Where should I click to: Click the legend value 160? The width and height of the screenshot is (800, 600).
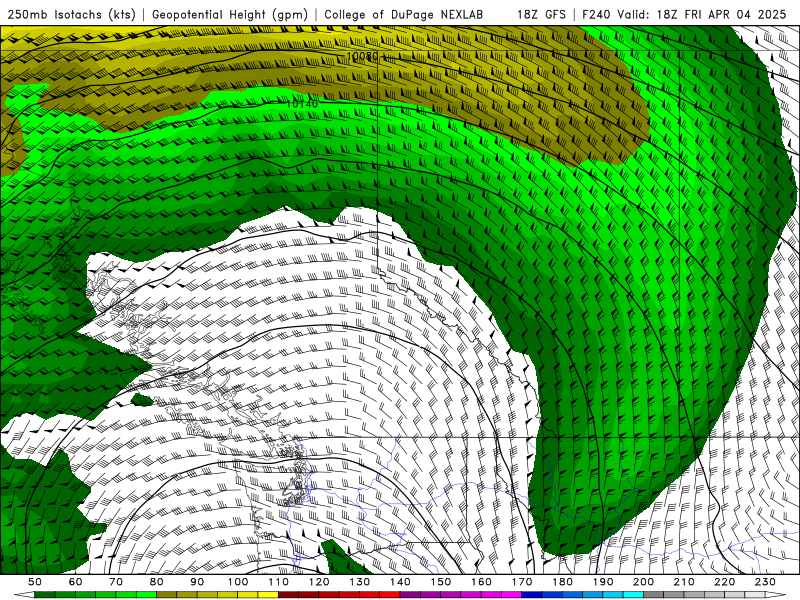pyautogui.click(x=481, y=582)
